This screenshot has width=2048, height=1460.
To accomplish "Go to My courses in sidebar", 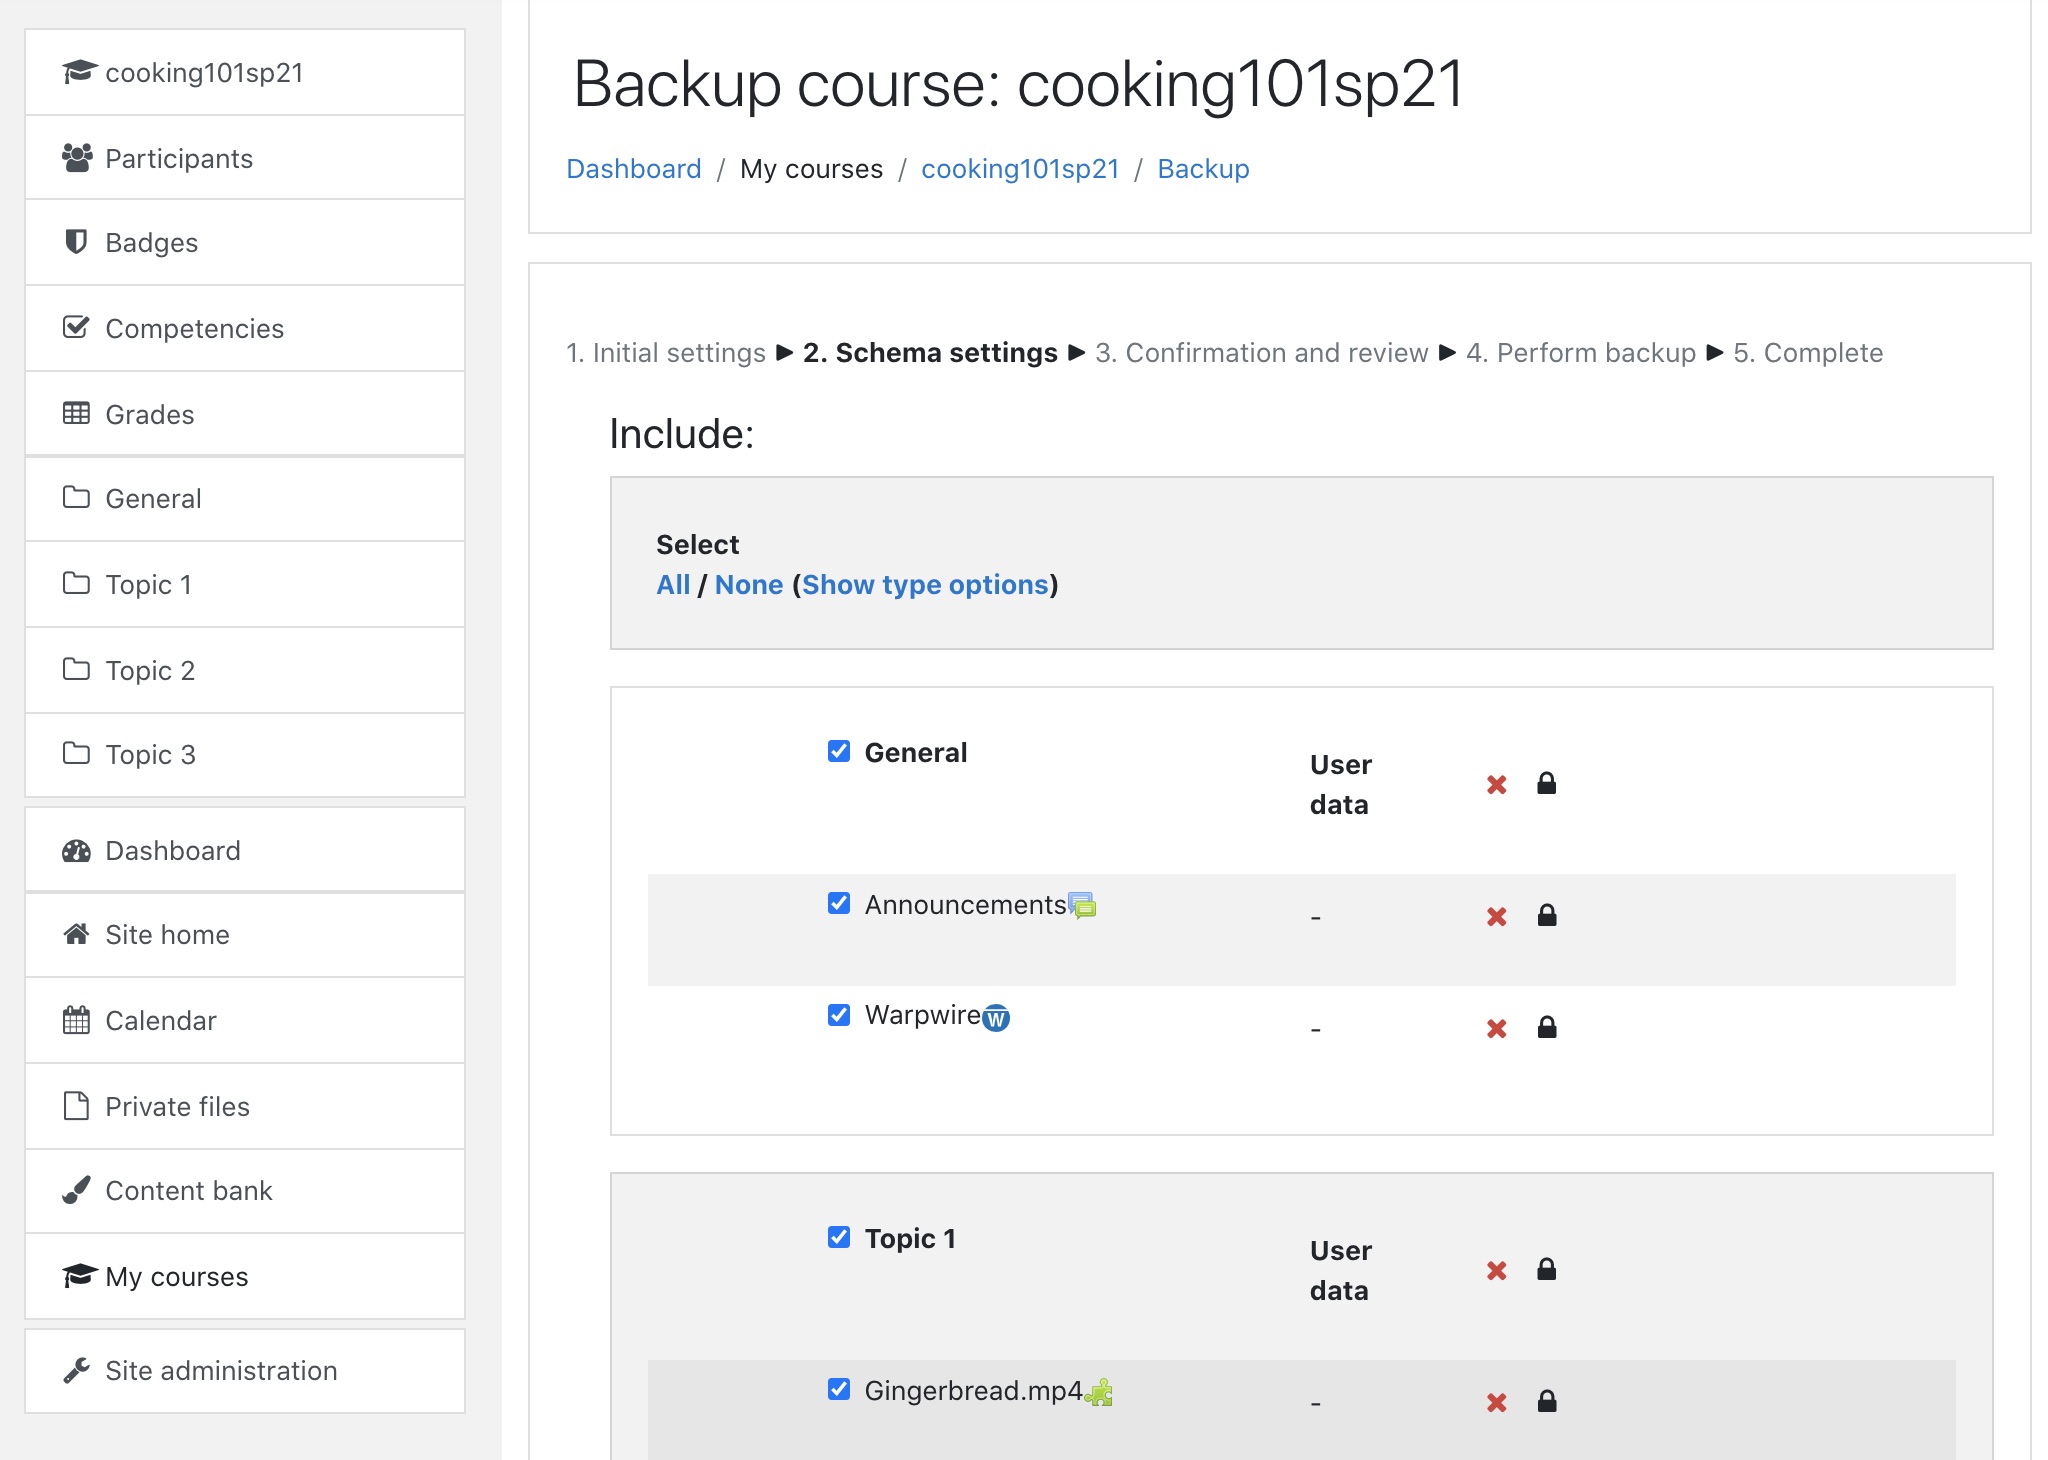I will point(176,1276).
